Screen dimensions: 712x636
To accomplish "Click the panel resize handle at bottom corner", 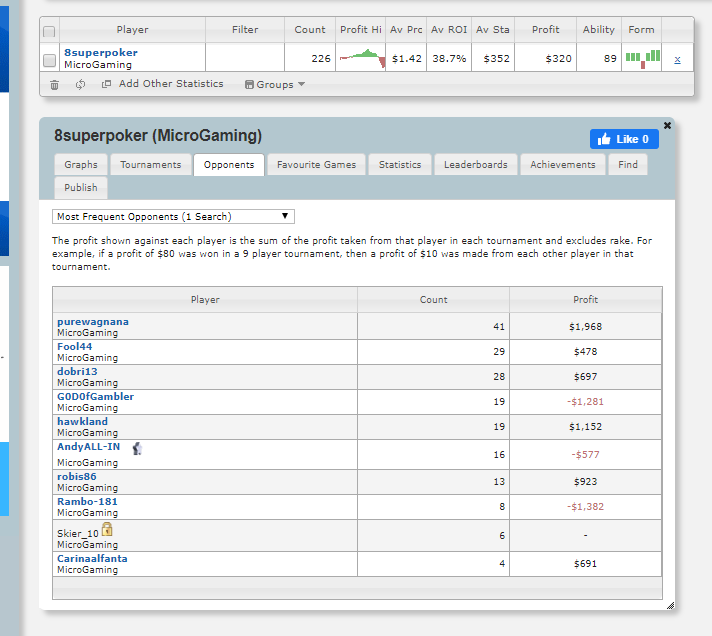I will click(x=670, y=605).
